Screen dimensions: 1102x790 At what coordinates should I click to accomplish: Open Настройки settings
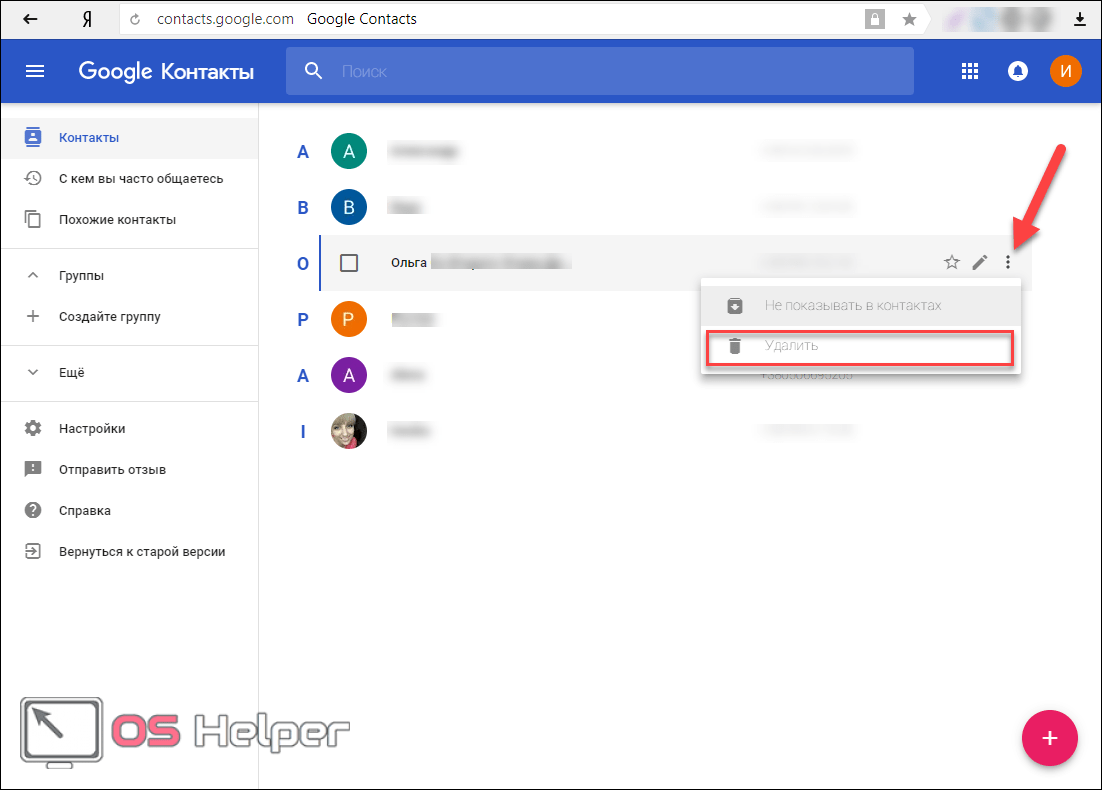point(91,429)
